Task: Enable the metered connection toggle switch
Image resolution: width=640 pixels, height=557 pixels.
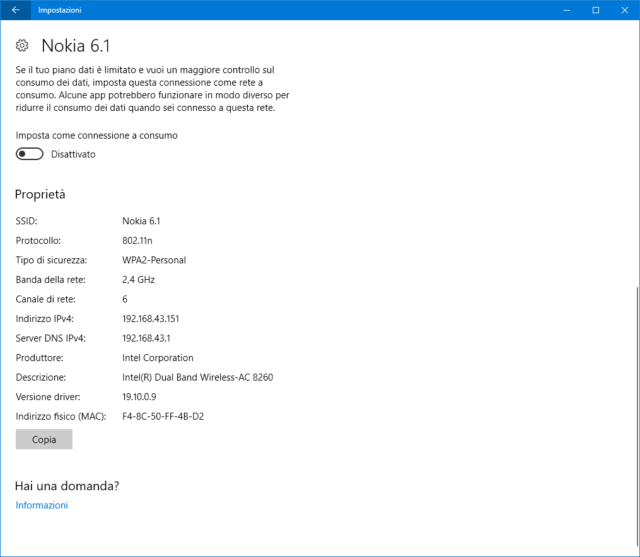Action: point(30,154)
